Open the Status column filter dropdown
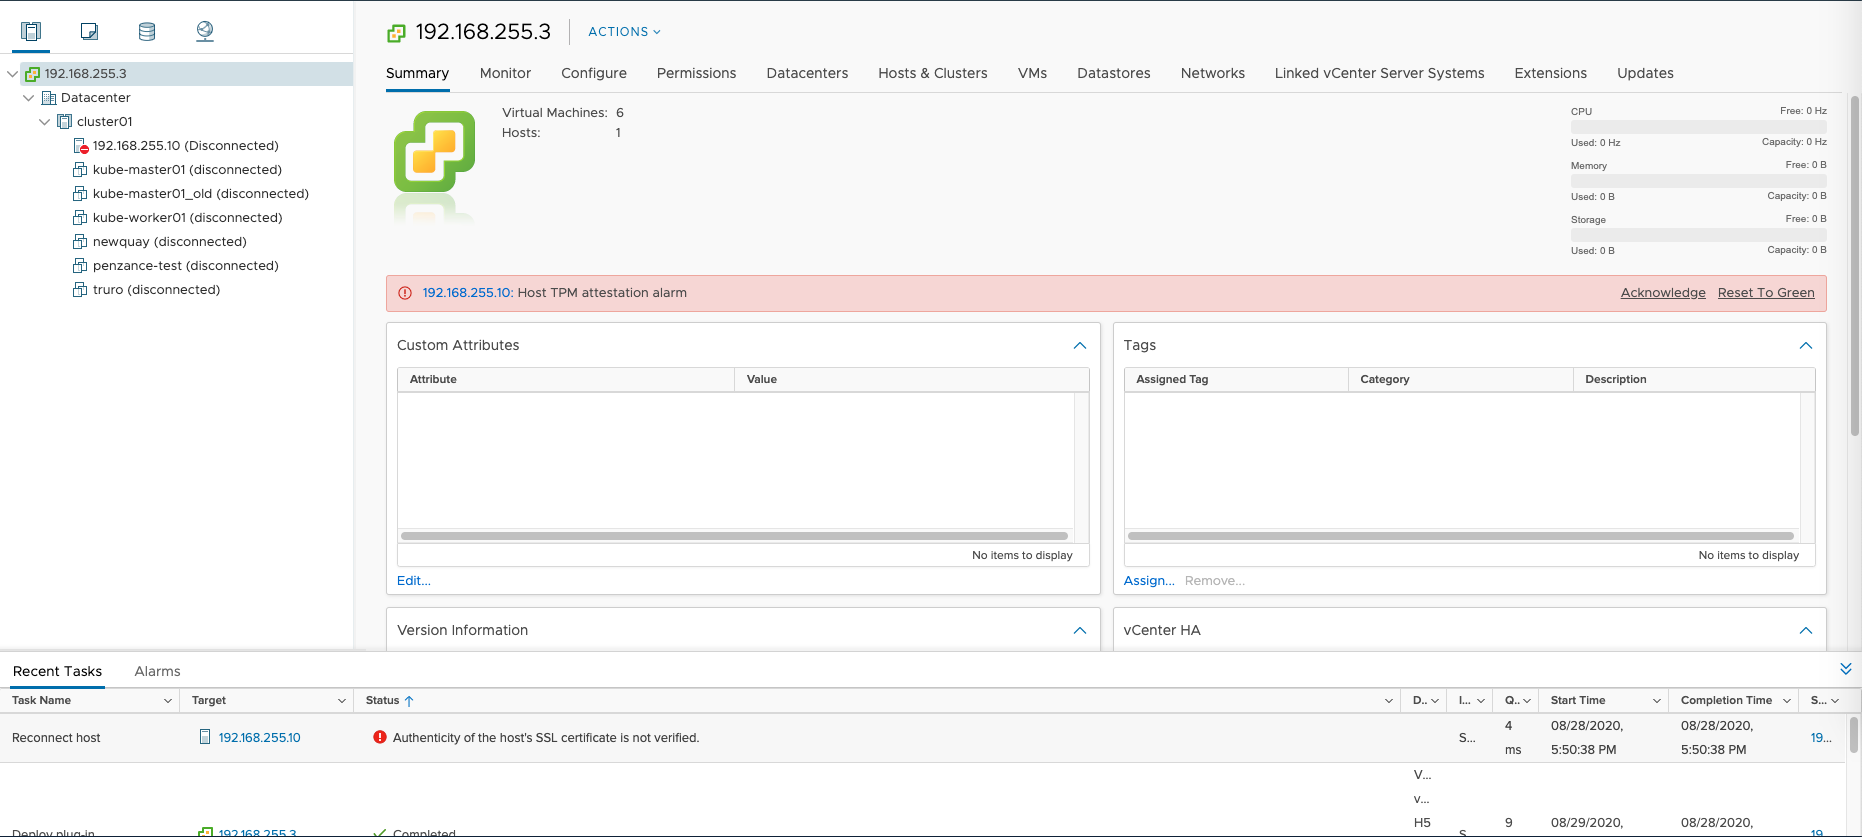Screen dimensions: 1862x837 coord(1389,701)
